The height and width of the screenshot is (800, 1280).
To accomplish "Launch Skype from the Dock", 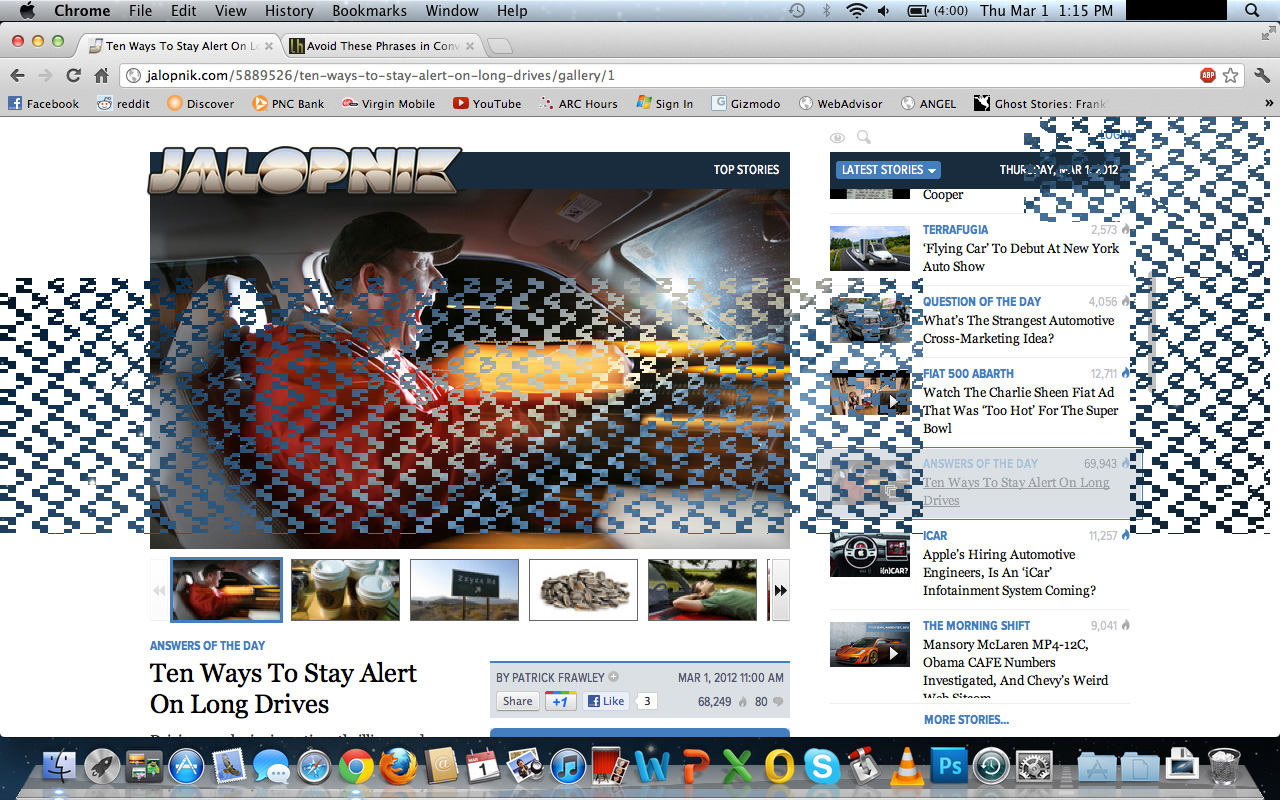I will pos(822,767).
